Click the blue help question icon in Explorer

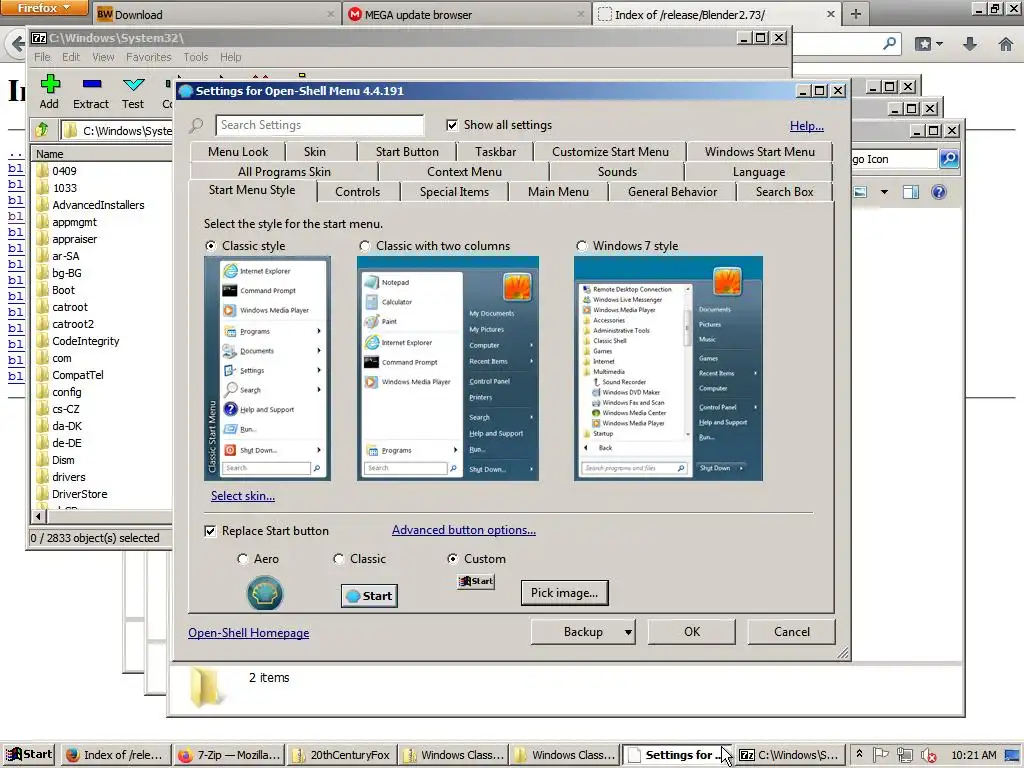pyautogui.click(x=938, y=192)
